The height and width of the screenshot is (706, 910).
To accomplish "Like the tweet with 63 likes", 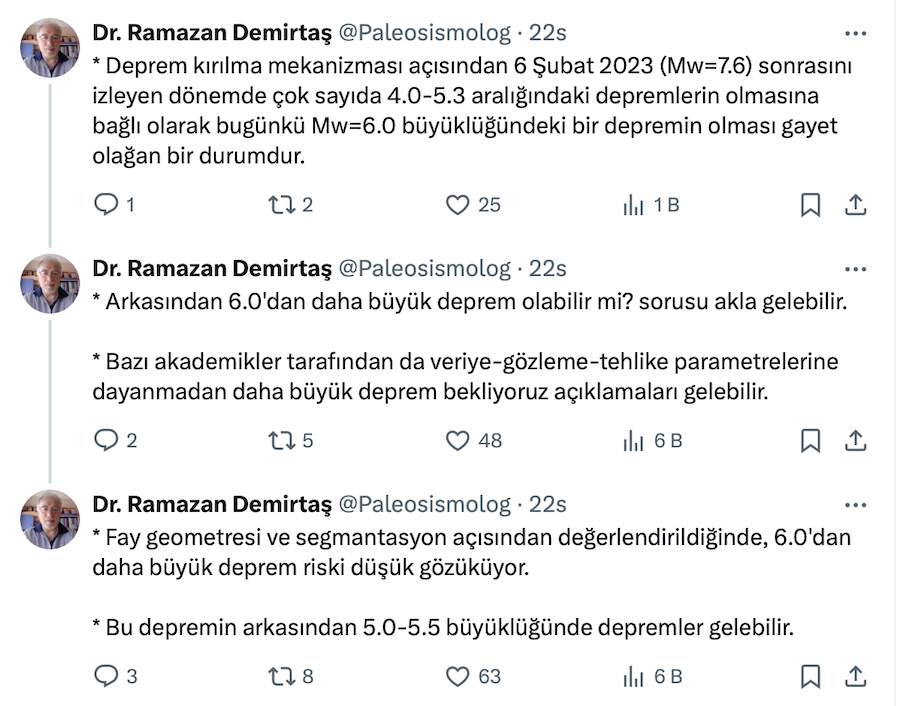I will click(457, 677).
